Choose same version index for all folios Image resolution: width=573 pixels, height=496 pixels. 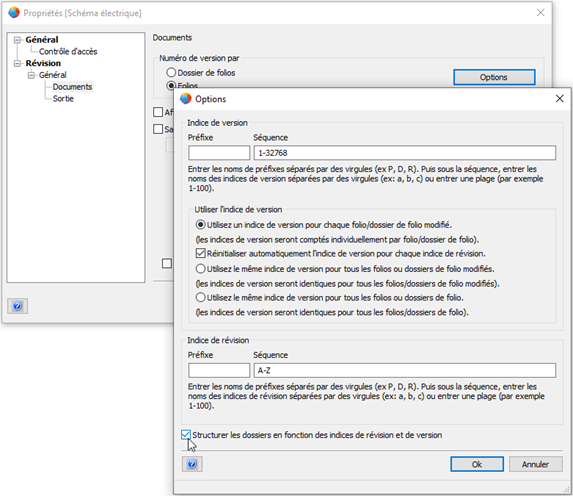[200, 298]
